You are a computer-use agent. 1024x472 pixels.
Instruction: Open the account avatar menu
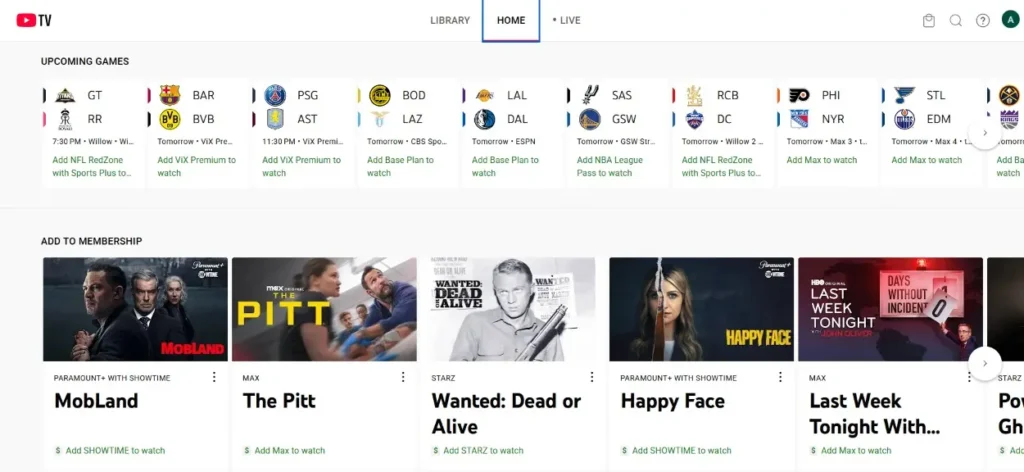click(1009, 21)
